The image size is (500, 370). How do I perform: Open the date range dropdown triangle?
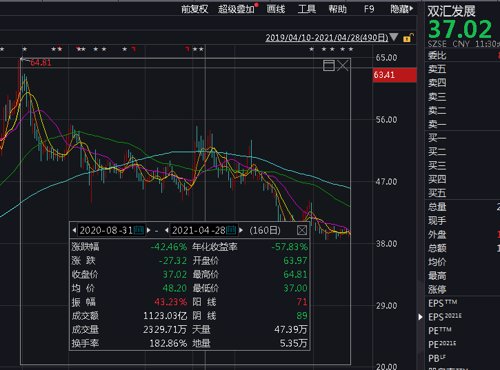tap(394, 37)
